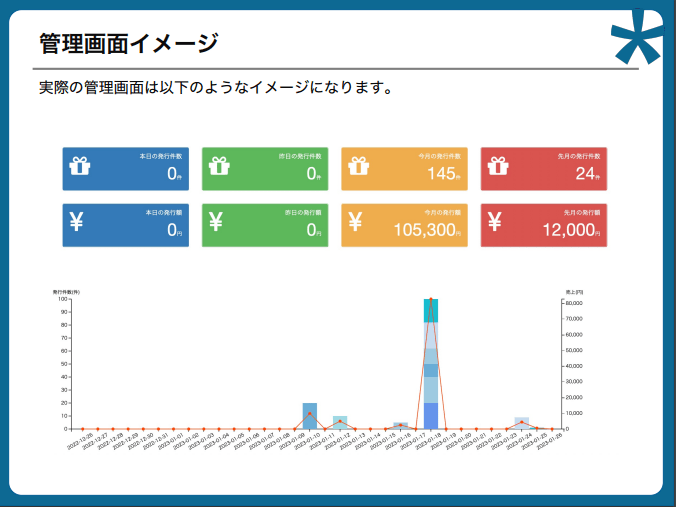Select the 24件 value on the red card
Viewport: 676px width, 507px height.
coord(588,174)
